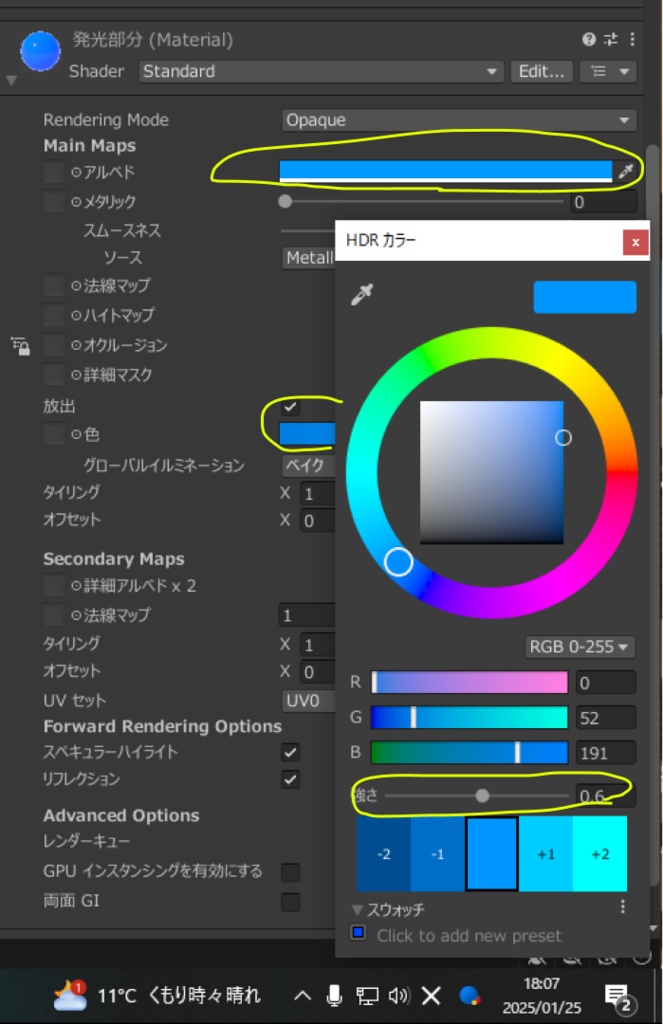
Task: Click the B value field showing 191
Action: (x=606, y=753)
